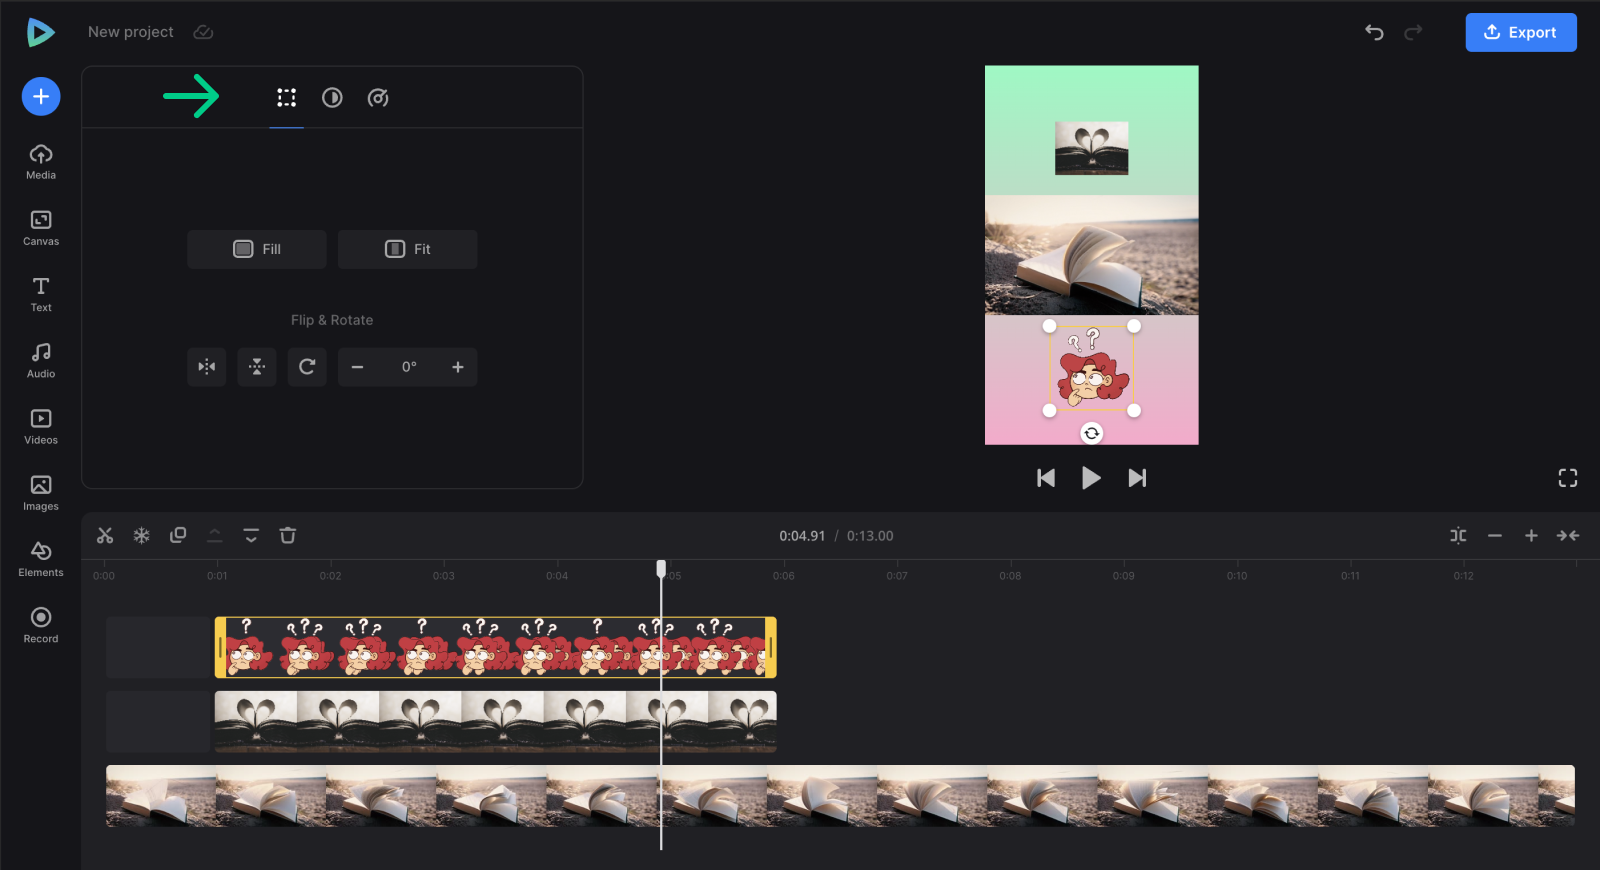Image resolution: width=1600 pixels, height=870 pixels.
Task: Open the Media panel
Action: [41, 162]
